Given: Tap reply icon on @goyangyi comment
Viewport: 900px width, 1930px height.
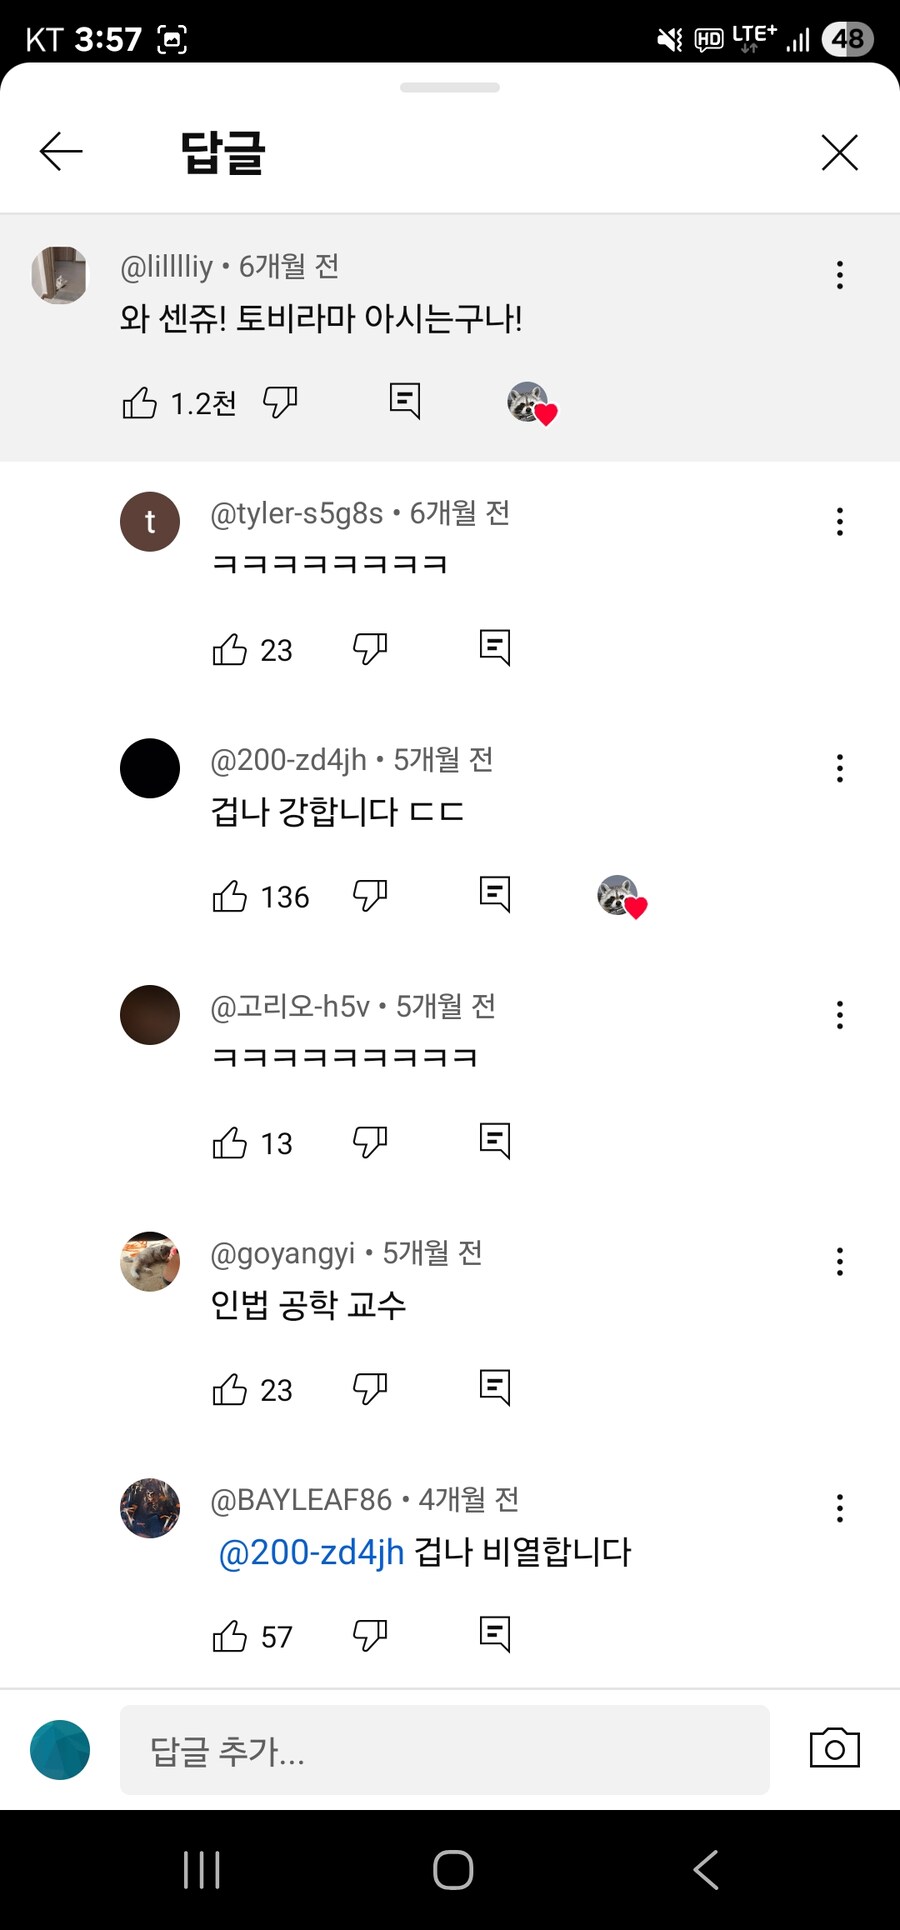Looking at the screenshot, I should (x=495, y=1388).
